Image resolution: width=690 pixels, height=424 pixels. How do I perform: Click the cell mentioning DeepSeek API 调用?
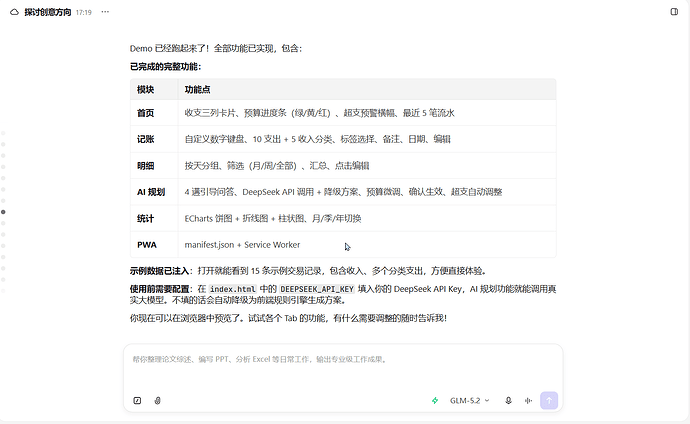[367, 192]
